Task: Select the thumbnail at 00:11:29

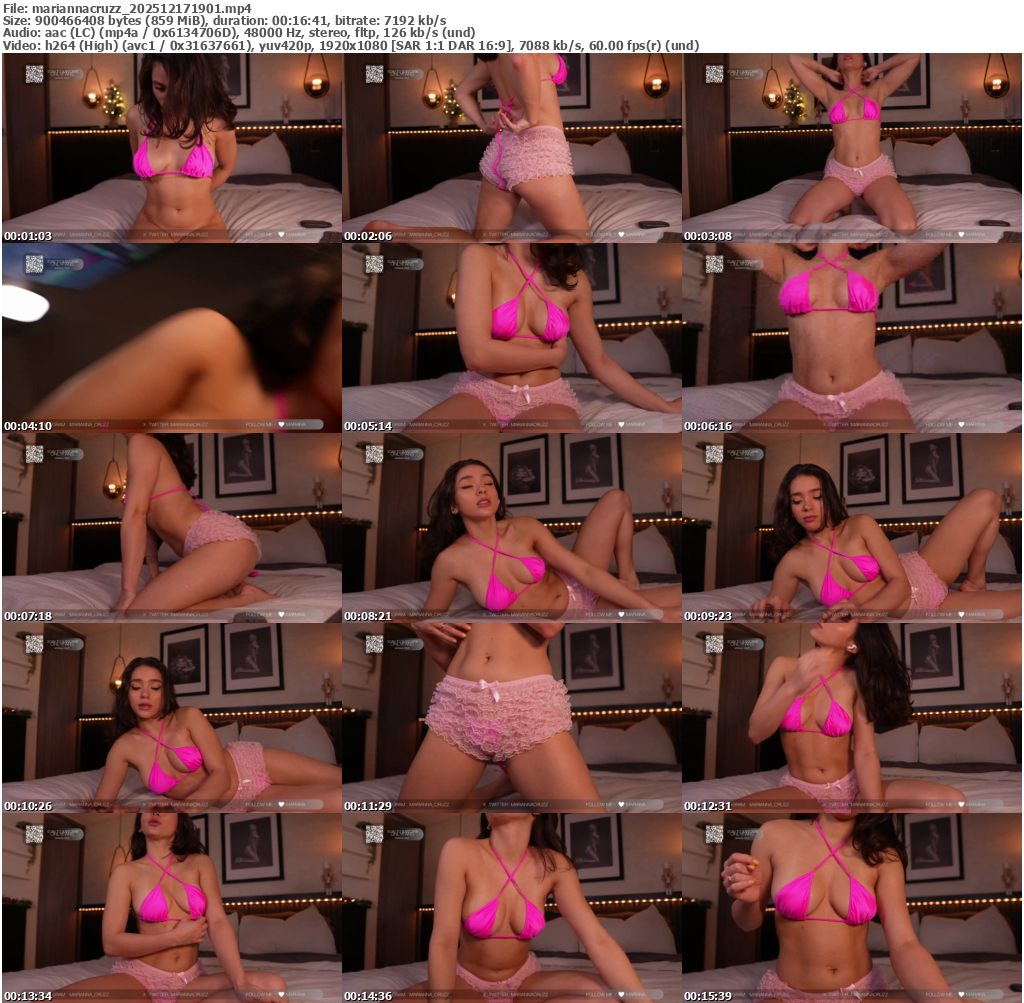Action: click(x=511, y=718)
